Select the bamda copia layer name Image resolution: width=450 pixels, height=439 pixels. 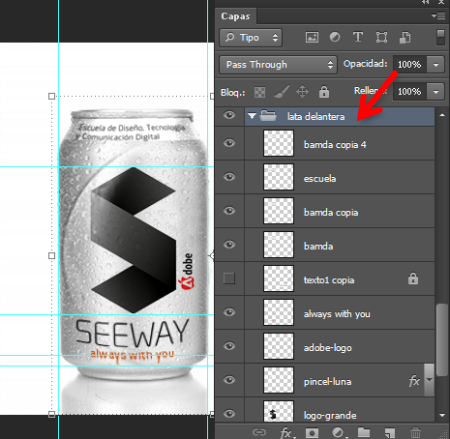click(x=331, y=213)
